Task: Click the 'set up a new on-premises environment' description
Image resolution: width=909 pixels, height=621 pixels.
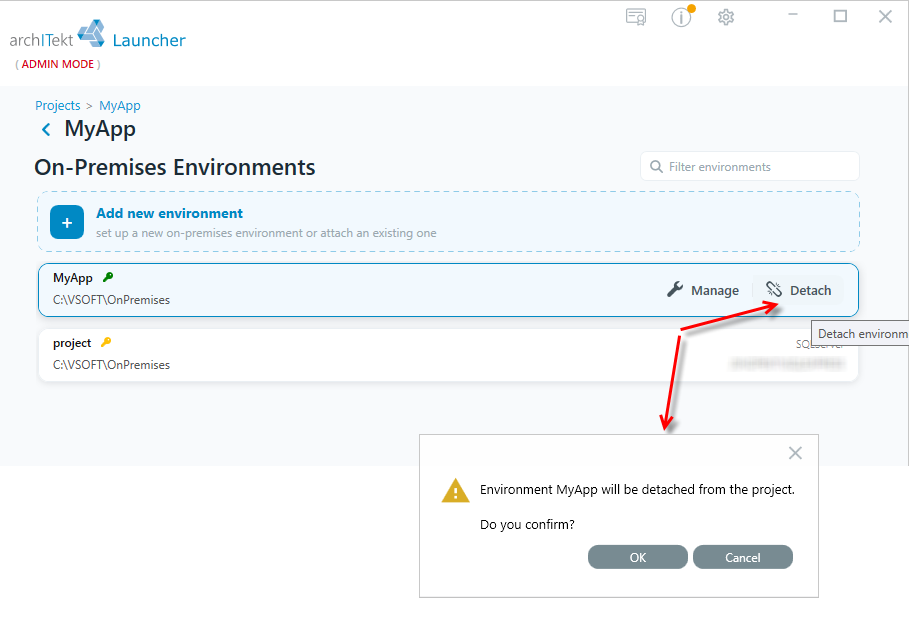Action: [x=266, y=233]
